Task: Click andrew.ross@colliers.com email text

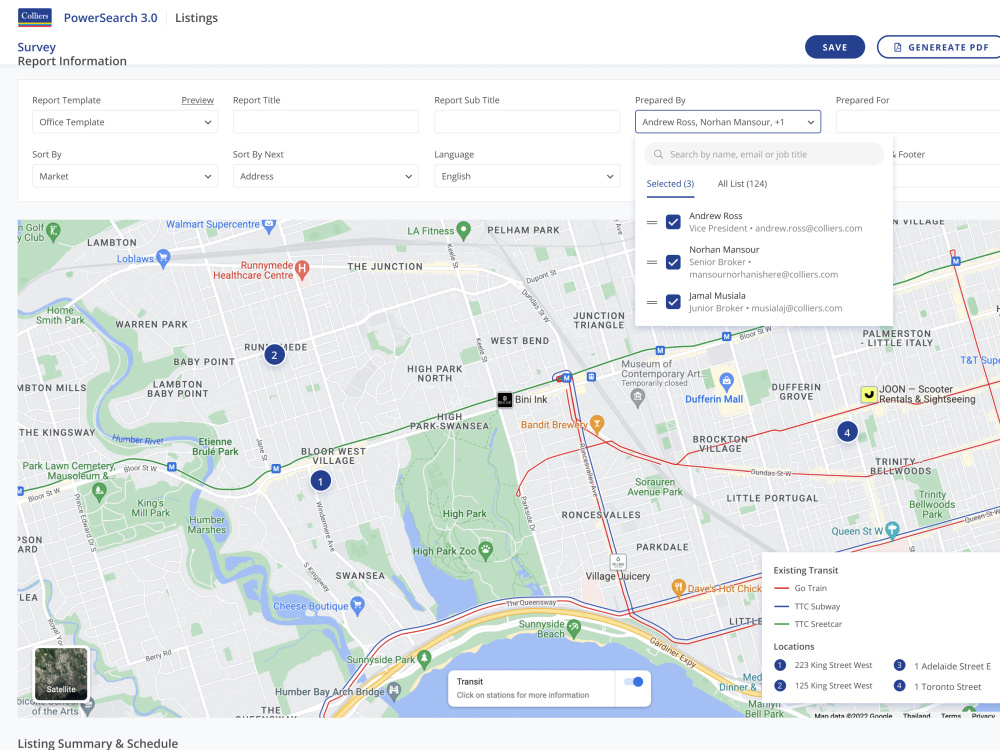Action: click(809, 228)
